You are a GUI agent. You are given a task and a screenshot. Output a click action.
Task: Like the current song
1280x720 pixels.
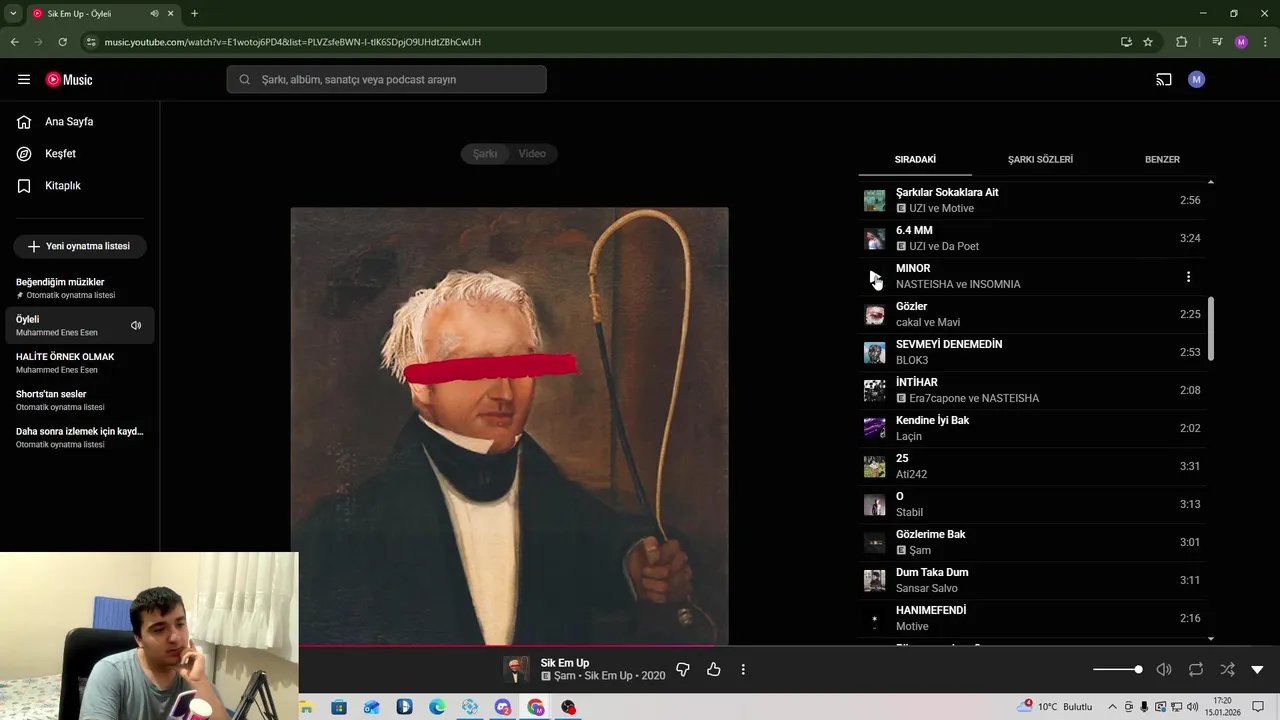(713, 670)
